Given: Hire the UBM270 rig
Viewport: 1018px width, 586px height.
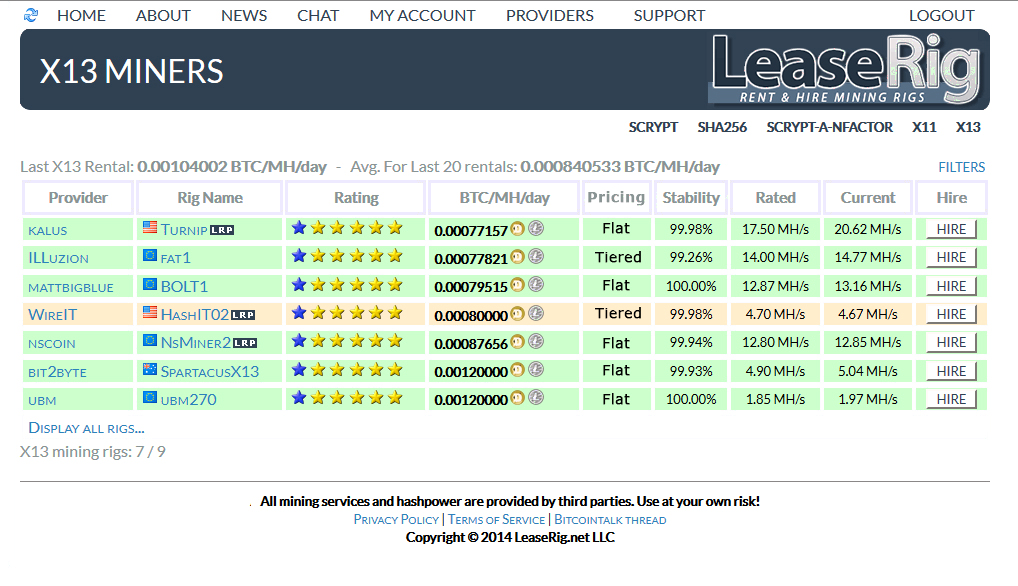Looking at the screenshot, I should [951, 399].
